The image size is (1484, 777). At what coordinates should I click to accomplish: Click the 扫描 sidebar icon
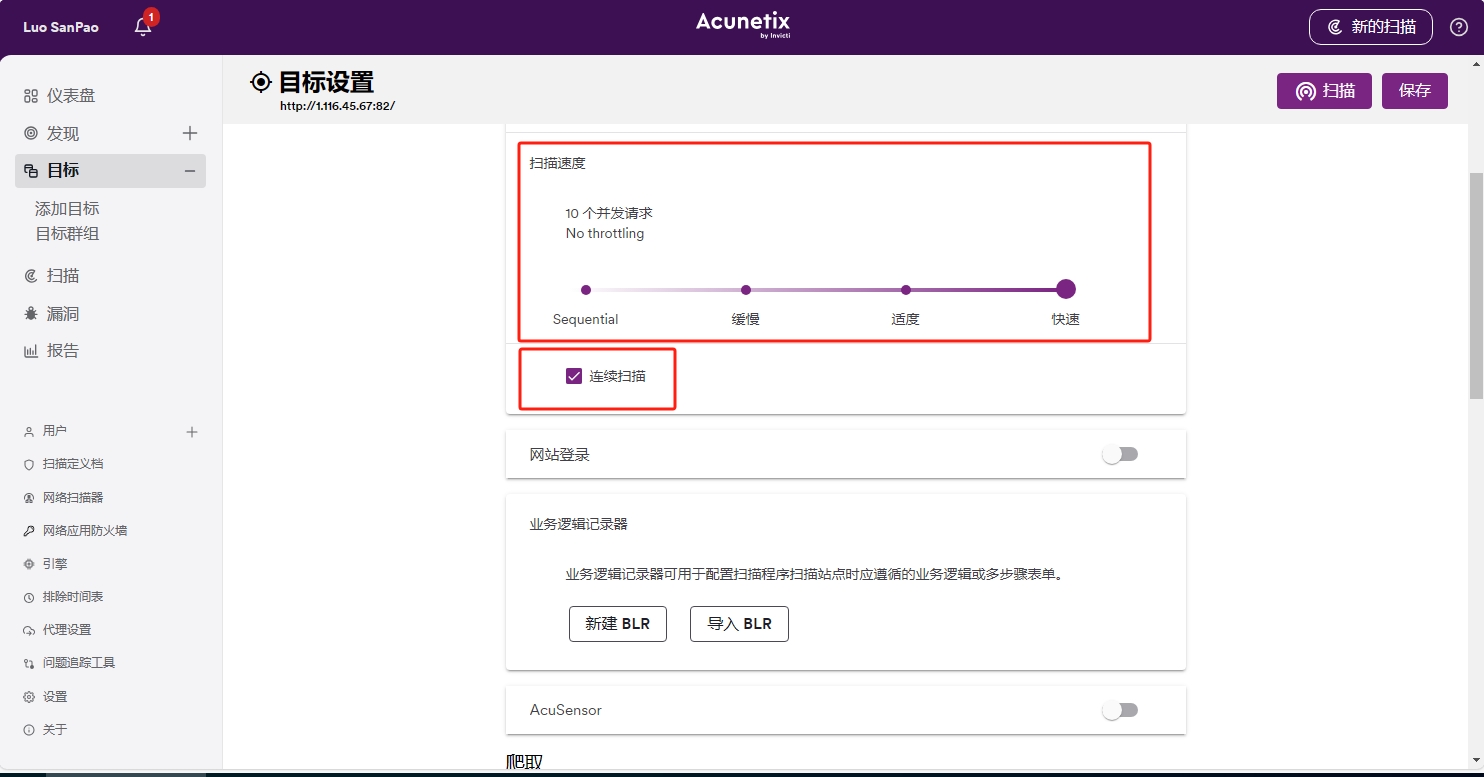[x=31, y=276]
